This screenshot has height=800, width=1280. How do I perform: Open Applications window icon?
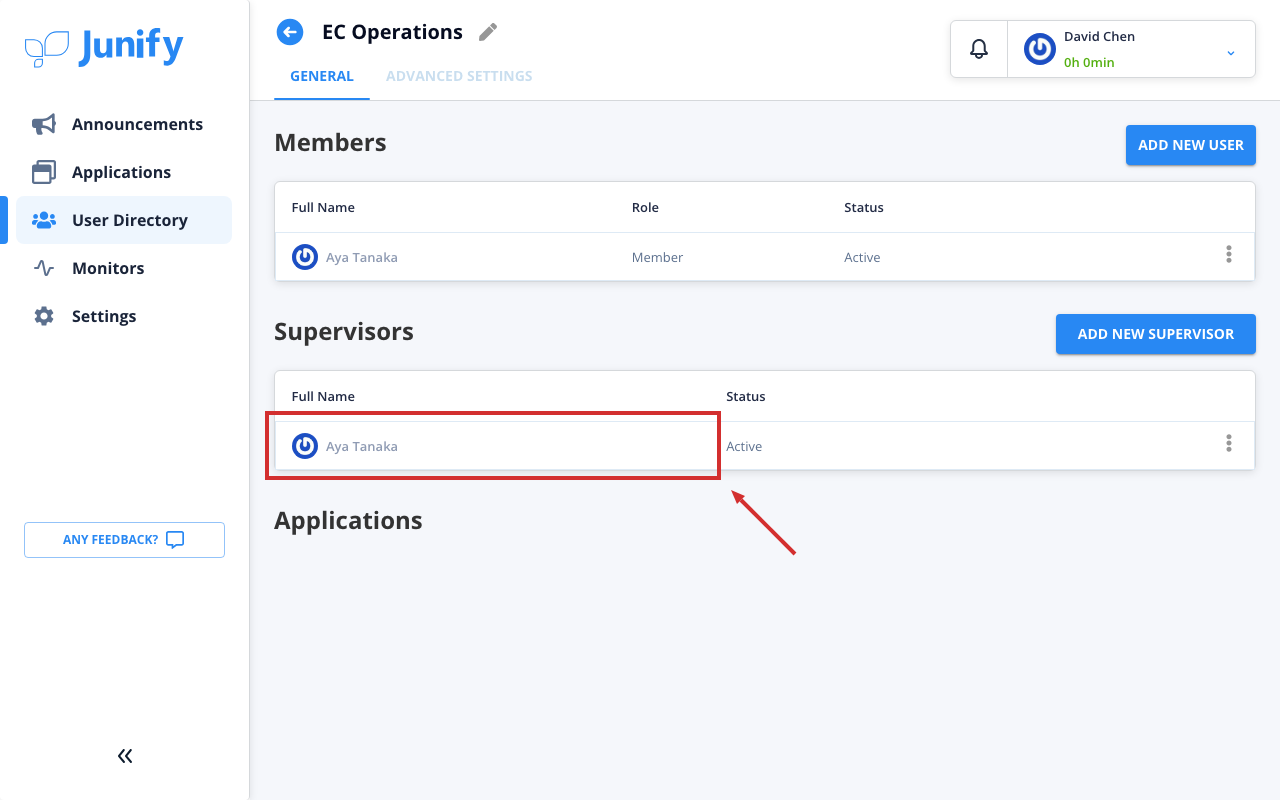[x=44, y=172]
